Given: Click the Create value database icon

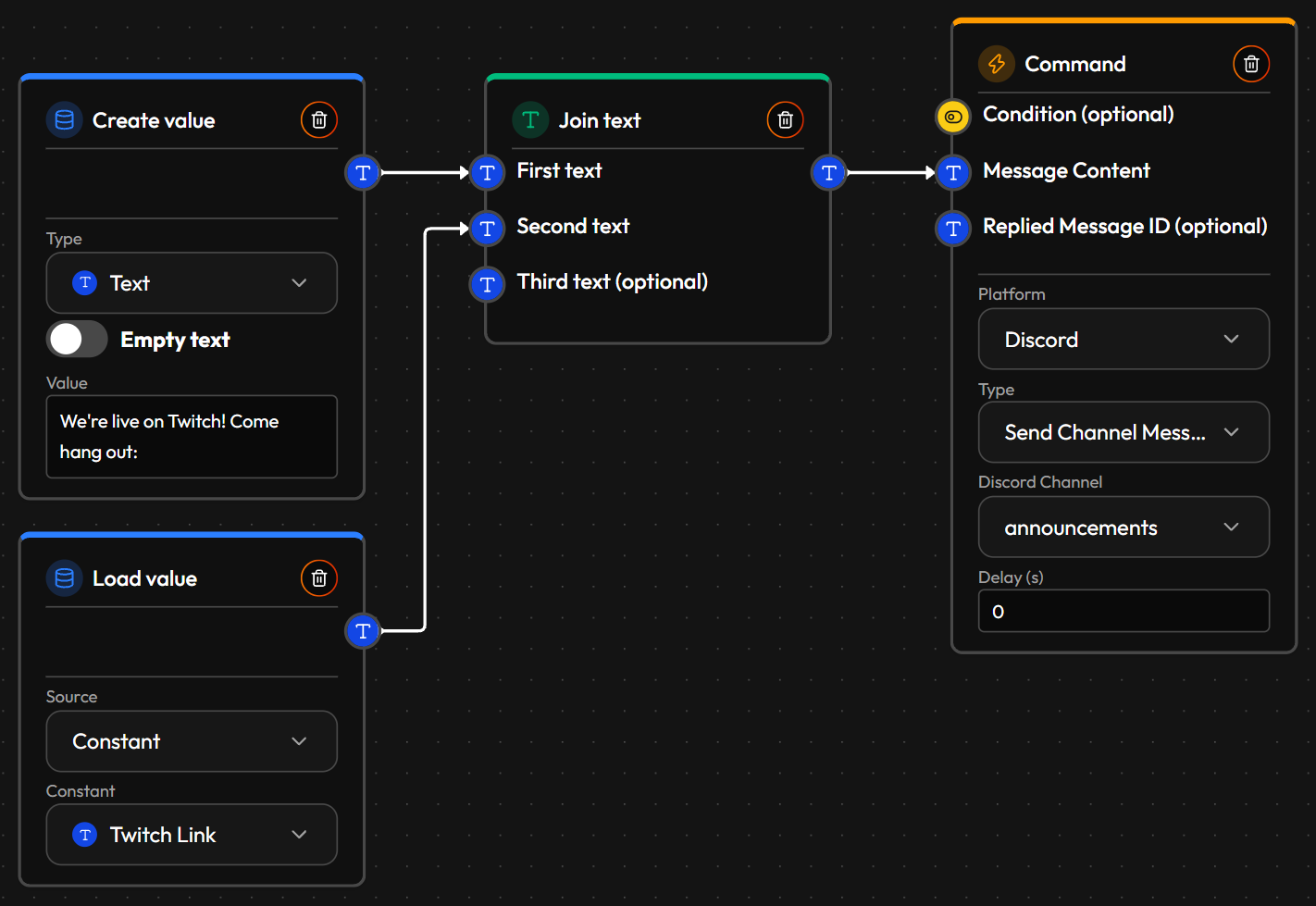Looking at the screenshot, I should click(64, 121).
